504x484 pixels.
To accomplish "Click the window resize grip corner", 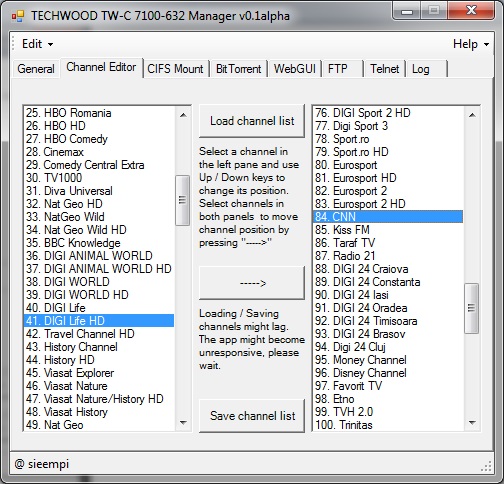I will coord(486,466).
